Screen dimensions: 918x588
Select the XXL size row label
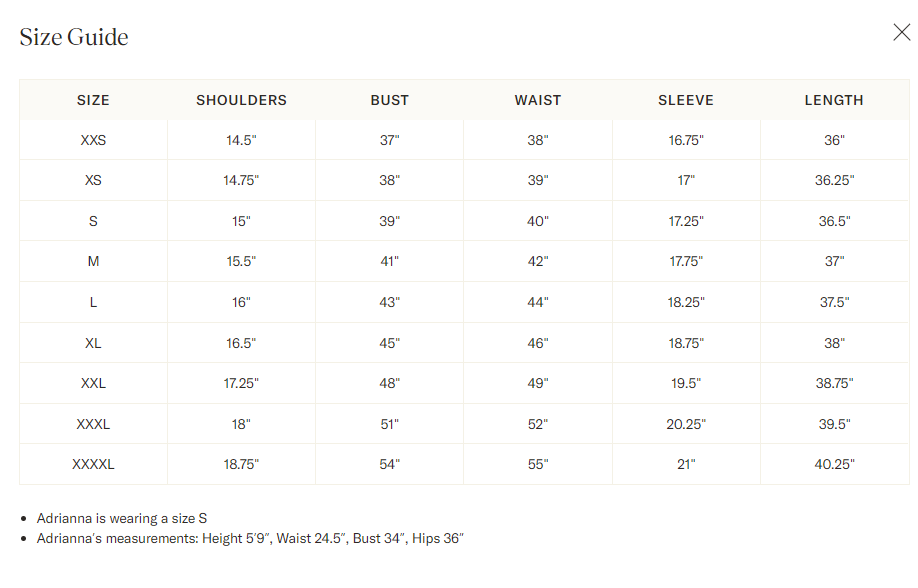click(93, 383)
